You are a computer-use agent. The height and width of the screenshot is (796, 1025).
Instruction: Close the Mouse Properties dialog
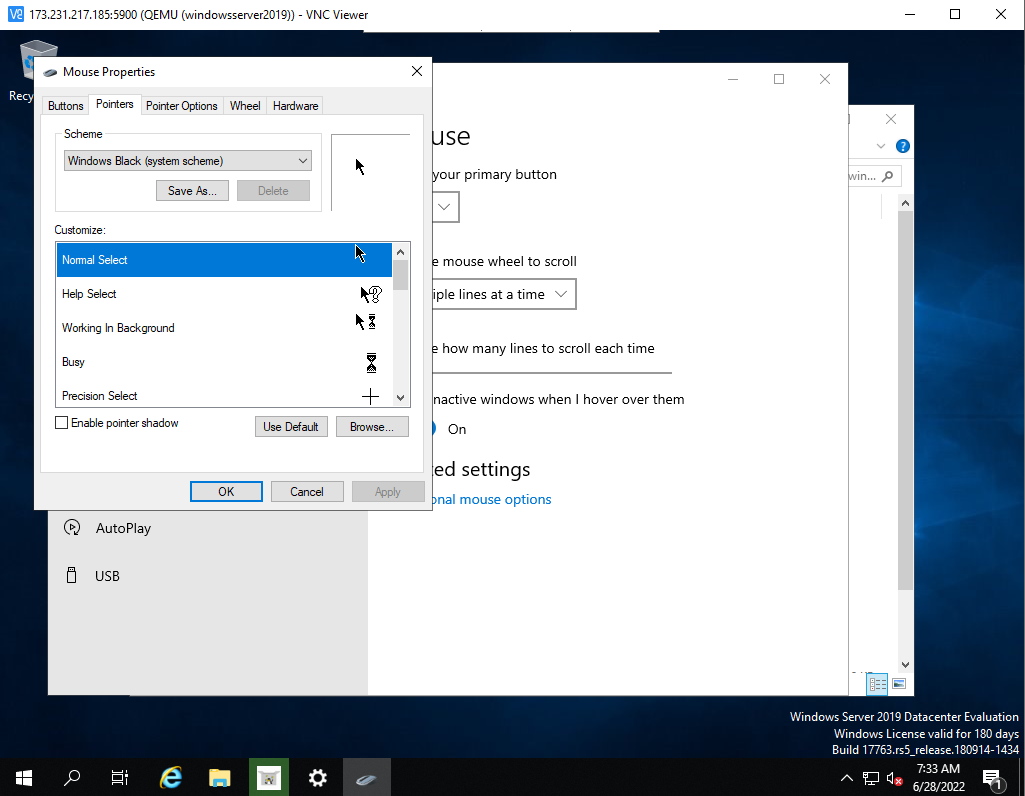(416, 71)
